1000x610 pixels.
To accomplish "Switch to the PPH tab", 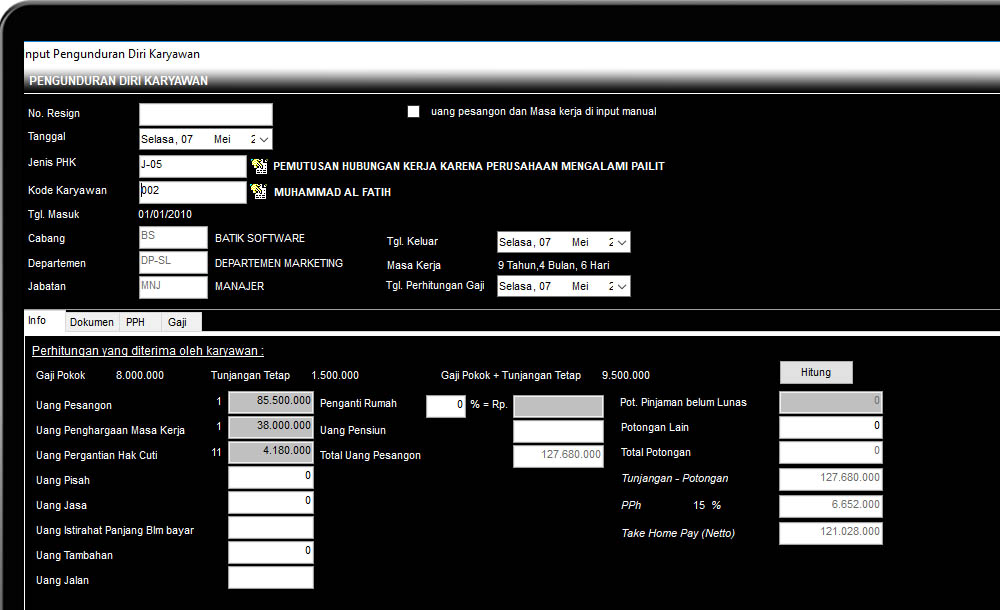I will 135,322.
